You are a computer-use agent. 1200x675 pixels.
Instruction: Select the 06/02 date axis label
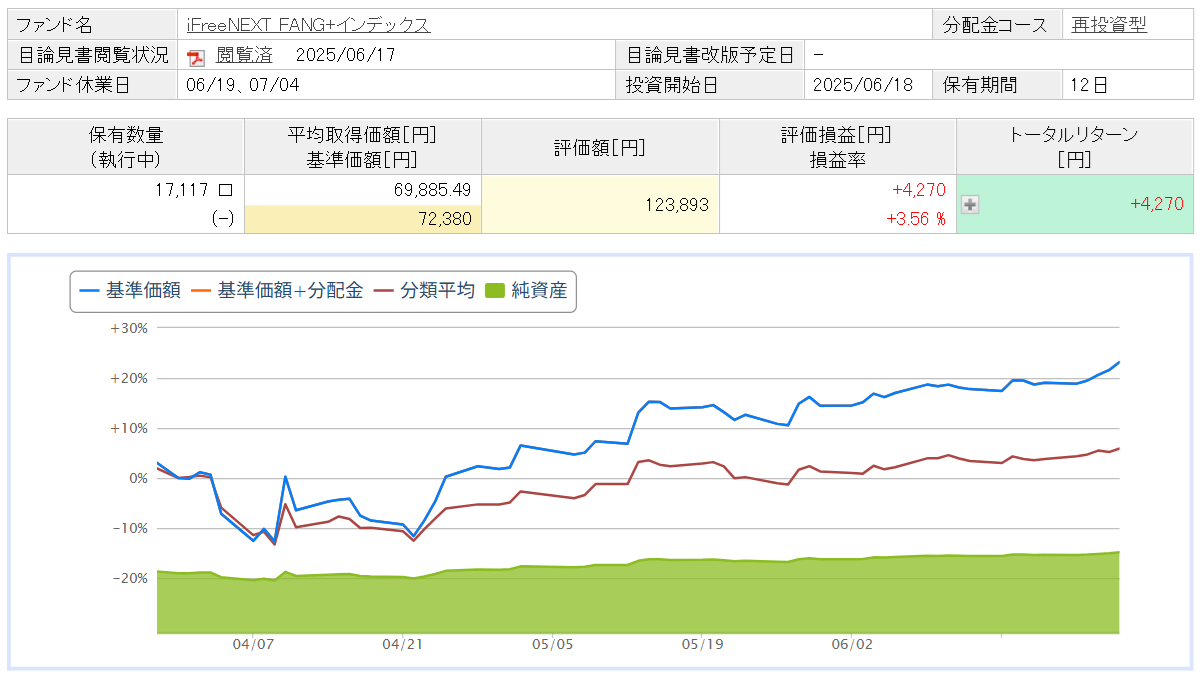click(852, 645)
